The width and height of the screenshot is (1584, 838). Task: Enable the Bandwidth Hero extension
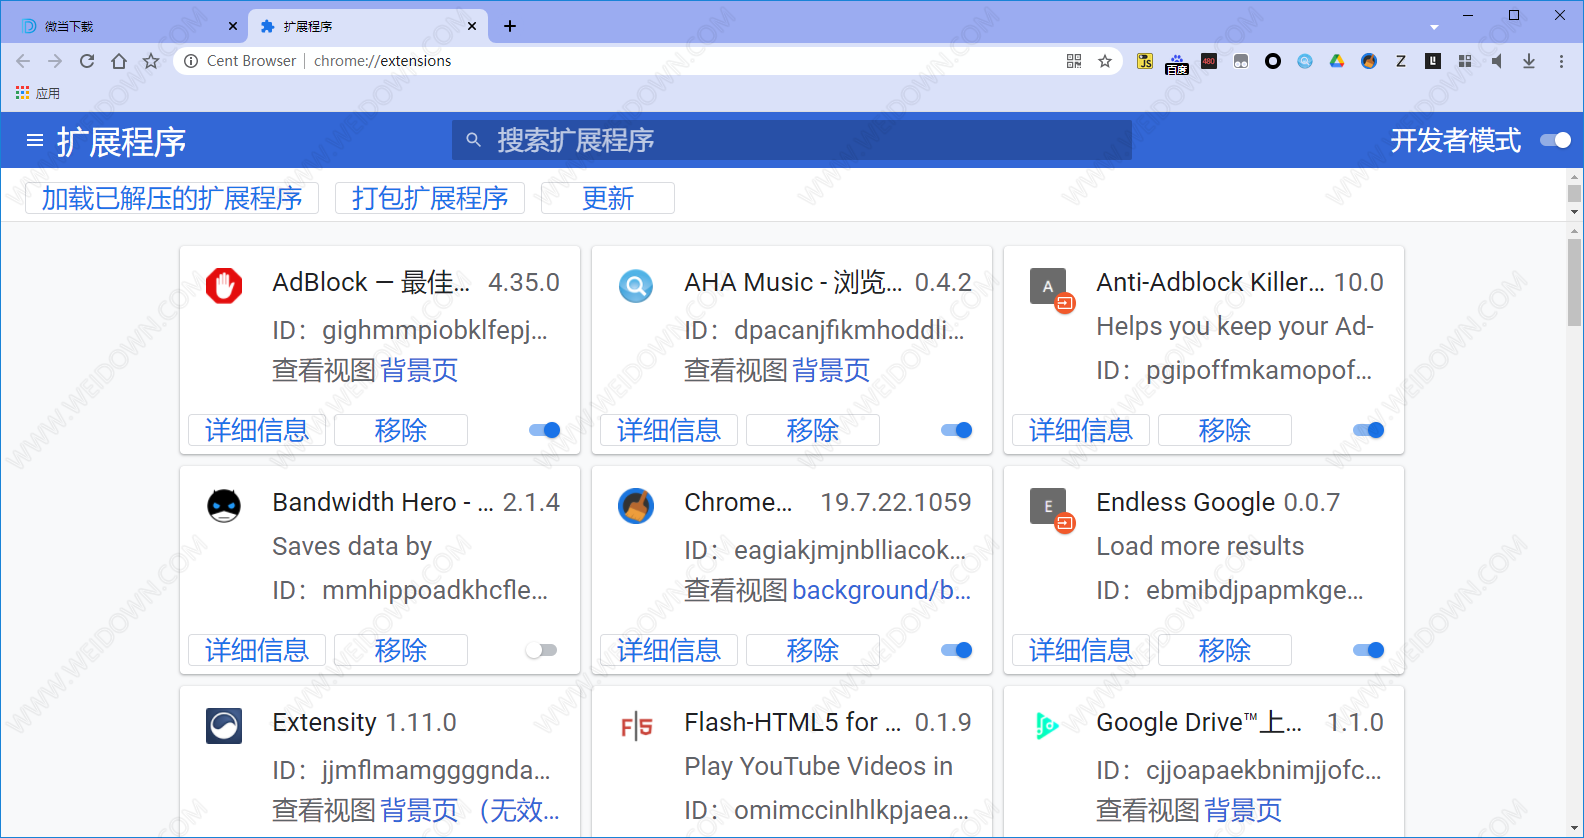541,650
